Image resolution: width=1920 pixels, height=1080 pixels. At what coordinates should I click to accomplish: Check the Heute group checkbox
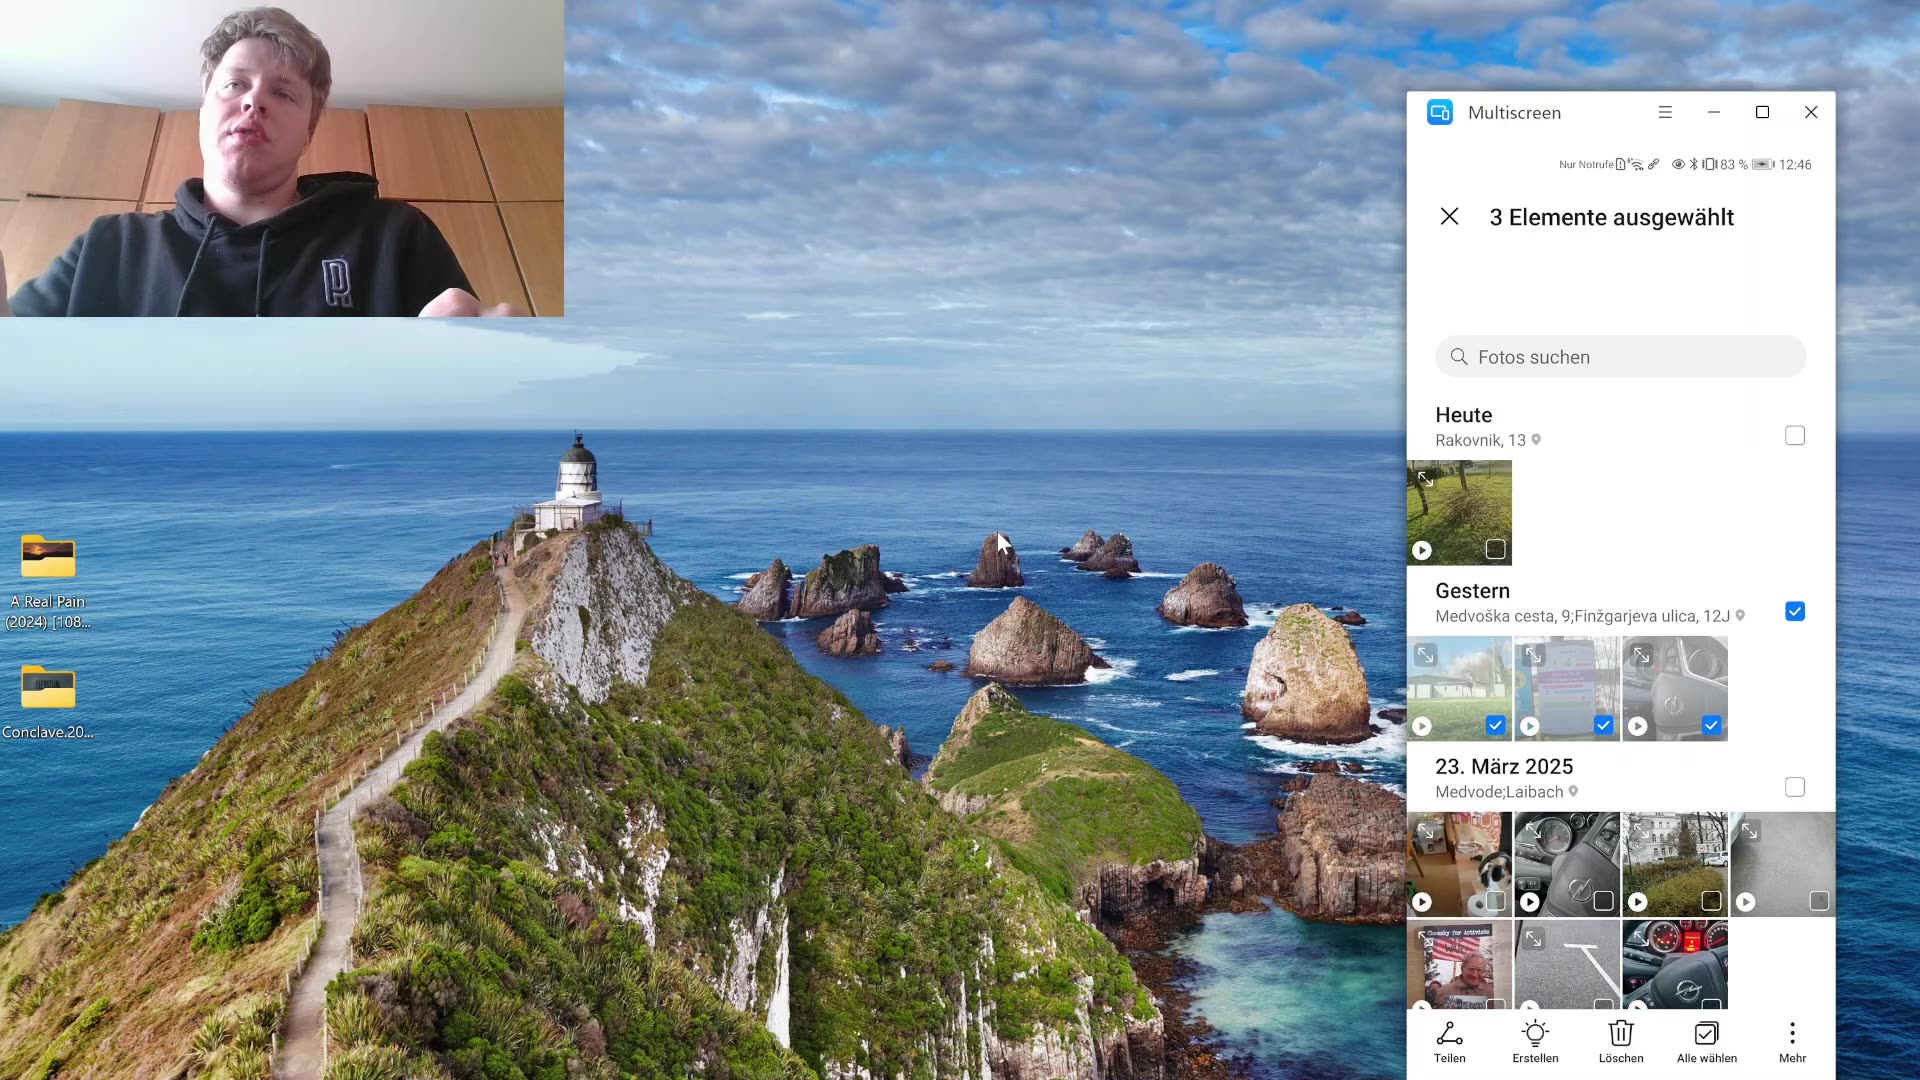coord(1795,436)
